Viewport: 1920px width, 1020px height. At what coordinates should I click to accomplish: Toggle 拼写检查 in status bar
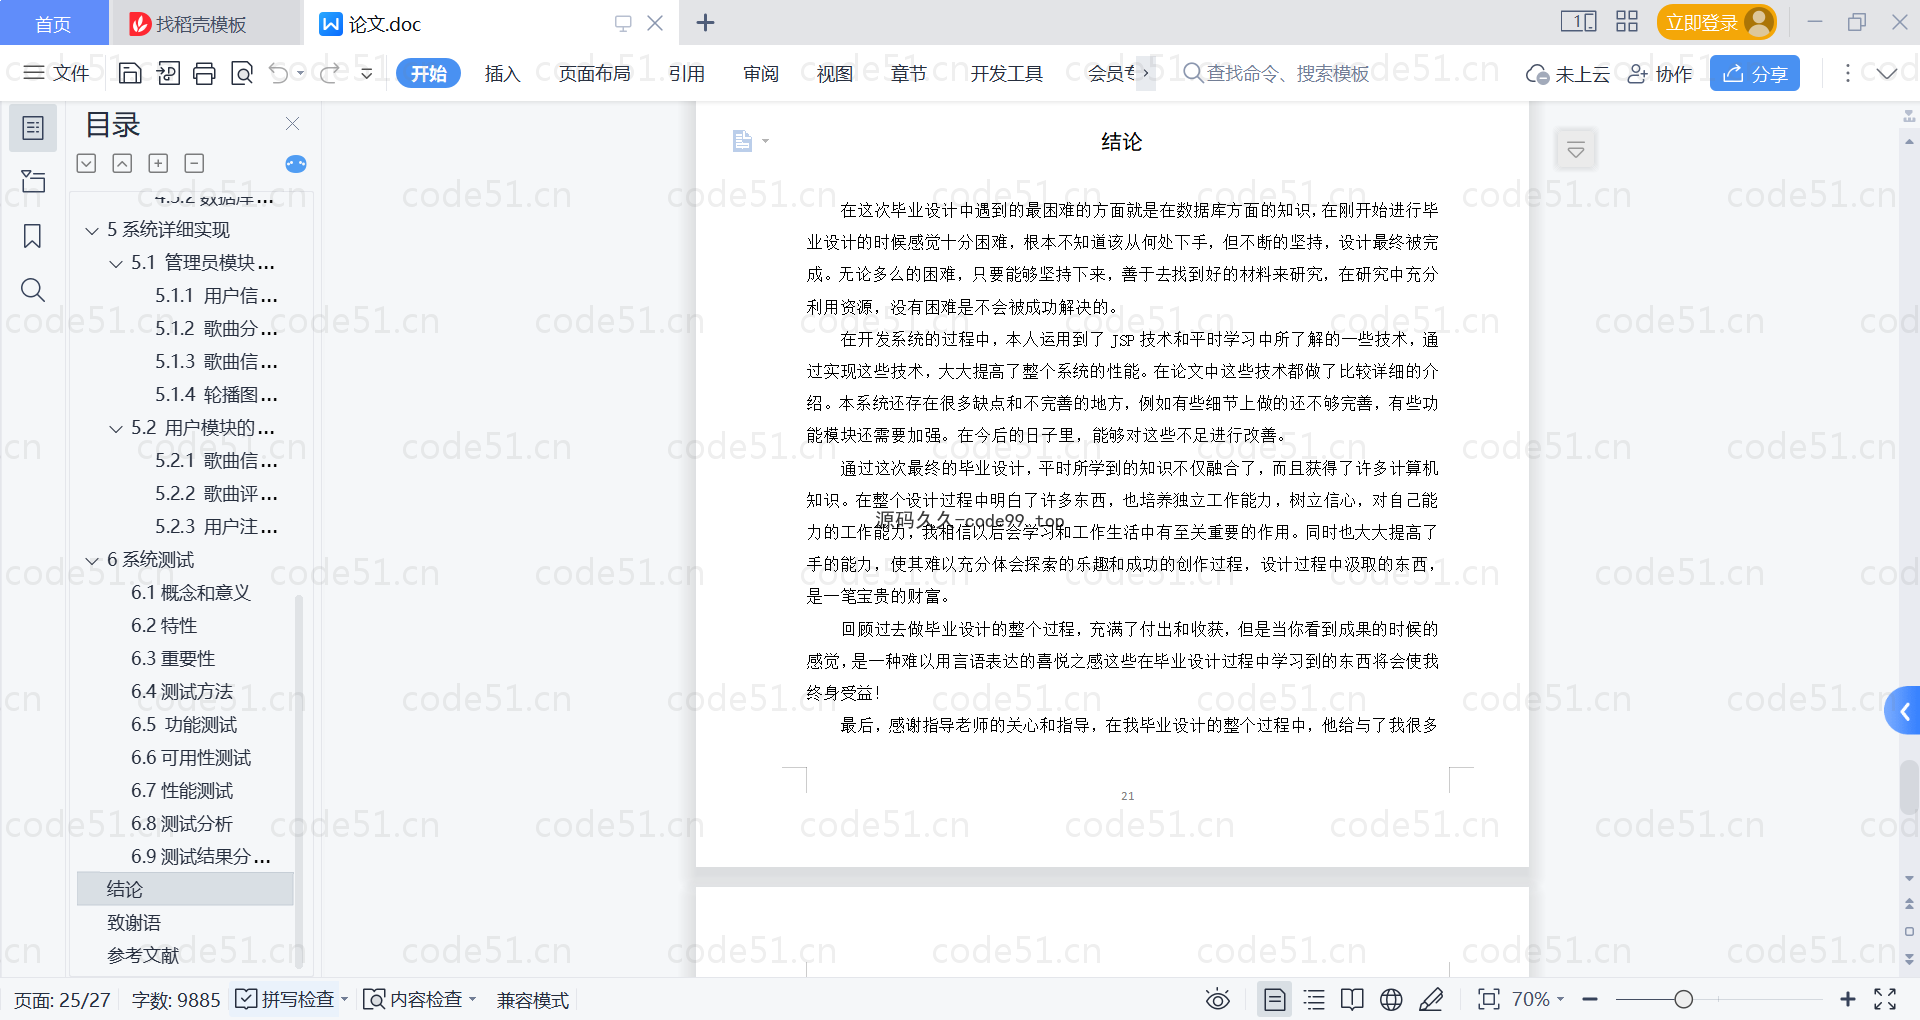pos(285,999)
